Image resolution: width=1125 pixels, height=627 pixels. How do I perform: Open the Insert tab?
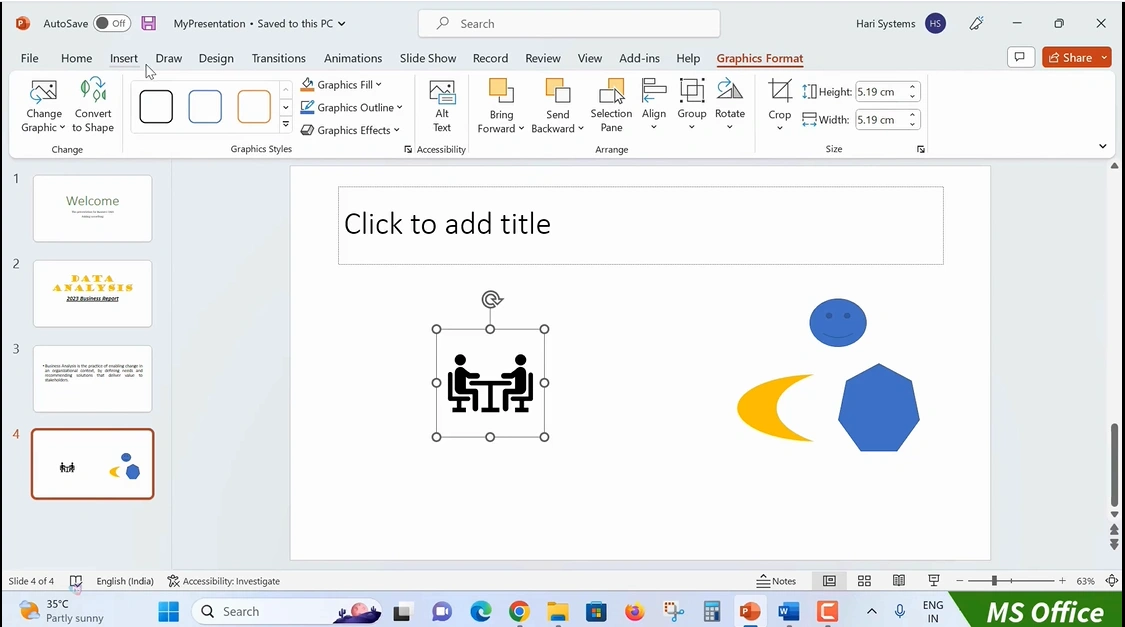pyautogui.click(x=124, y=58)
